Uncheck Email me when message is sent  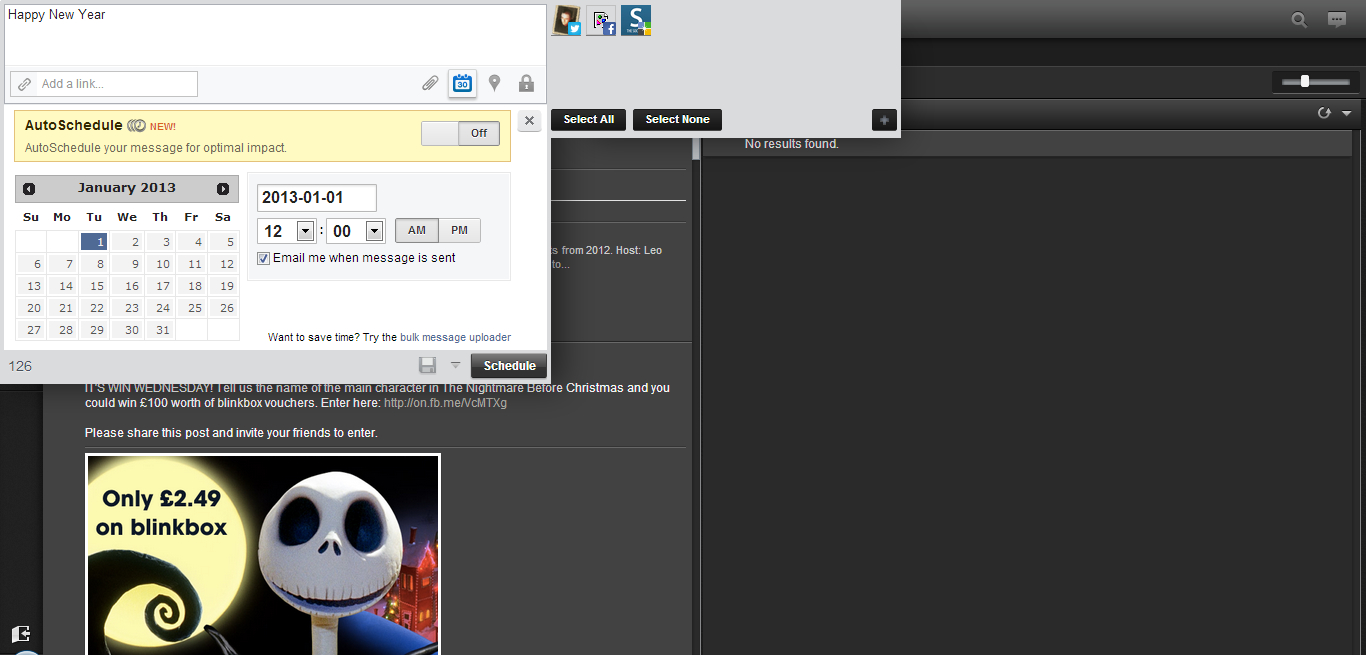pos(264,258)
